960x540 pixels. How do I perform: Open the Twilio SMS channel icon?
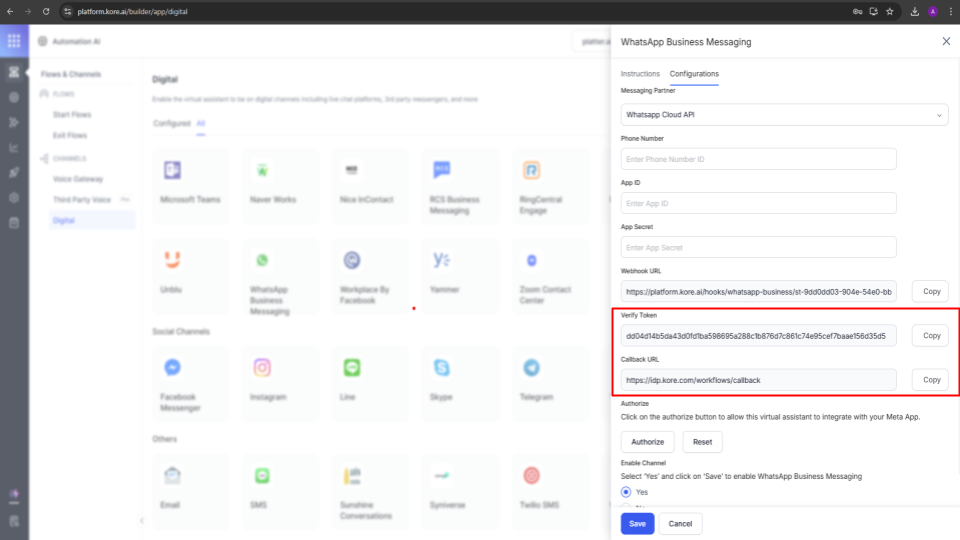(x=531, y=476)
